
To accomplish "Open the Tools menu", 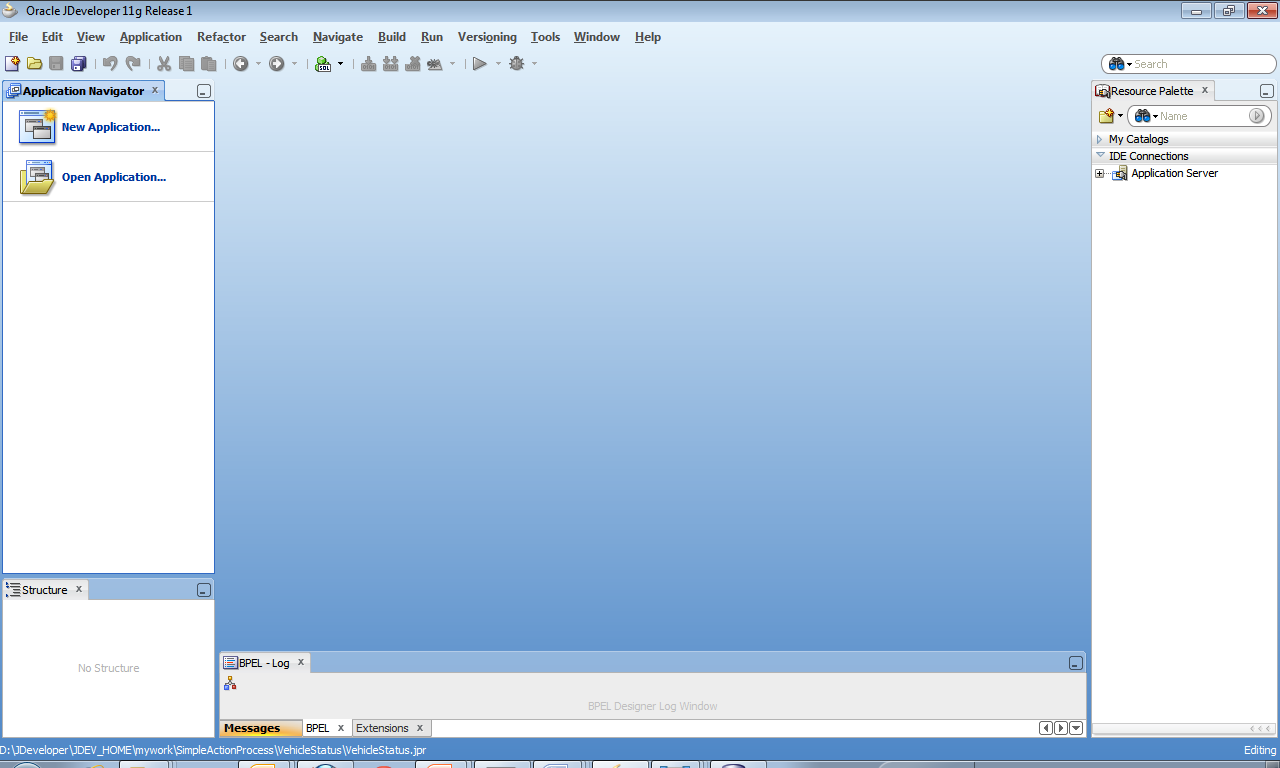I will (x=545, y=37).
